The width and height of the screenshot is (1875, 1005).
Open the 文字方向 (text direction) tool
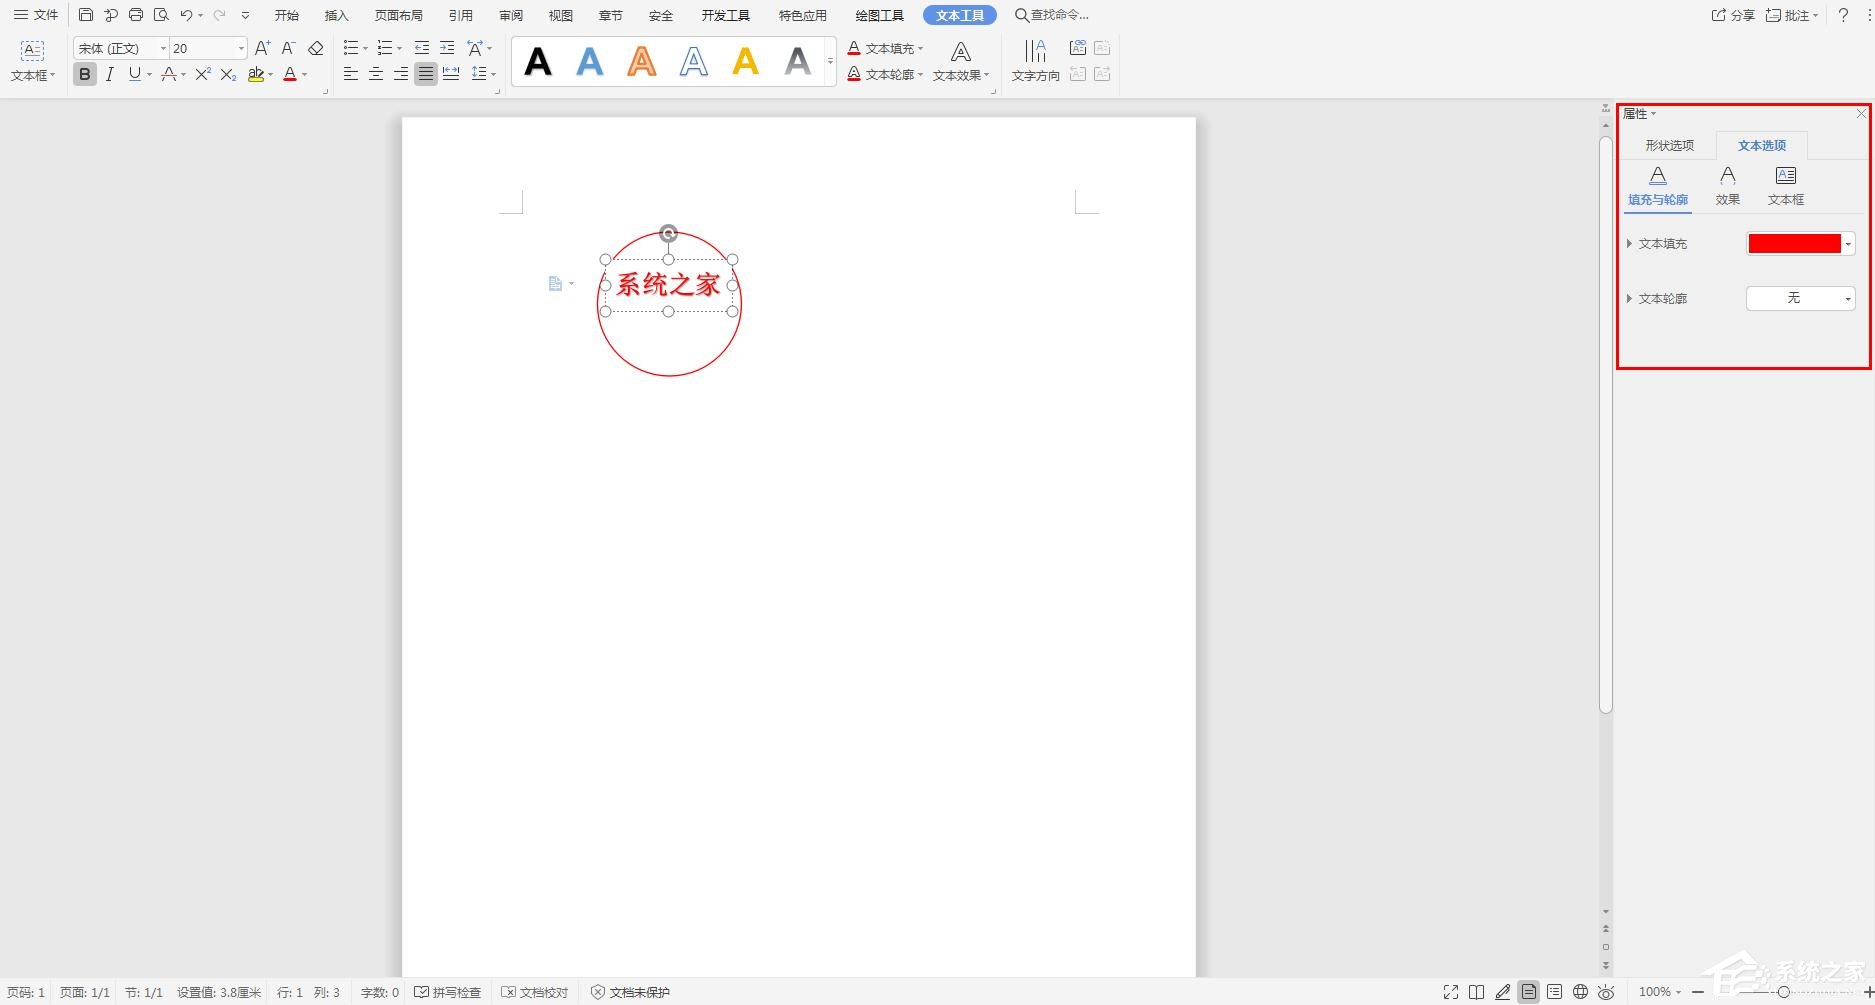point(1034,60)
